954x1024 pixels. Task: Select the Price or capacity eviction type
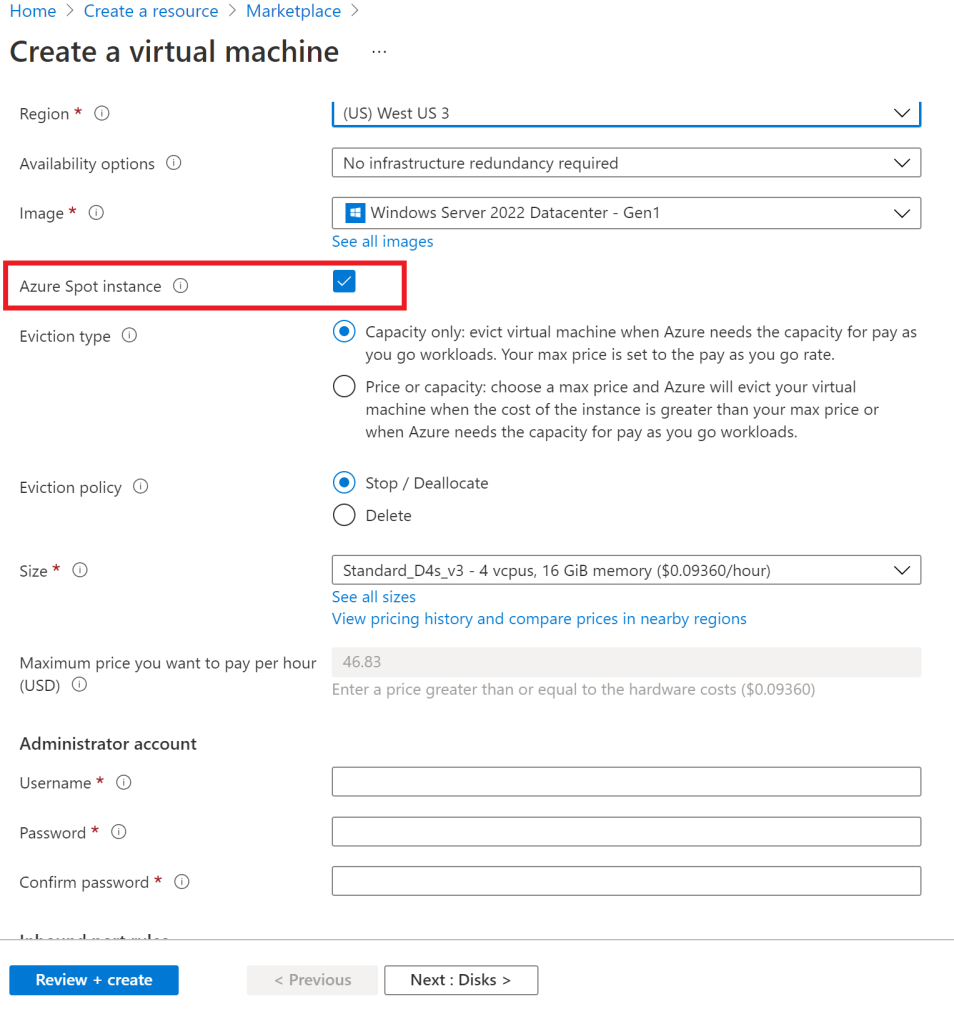click(344, 387)
